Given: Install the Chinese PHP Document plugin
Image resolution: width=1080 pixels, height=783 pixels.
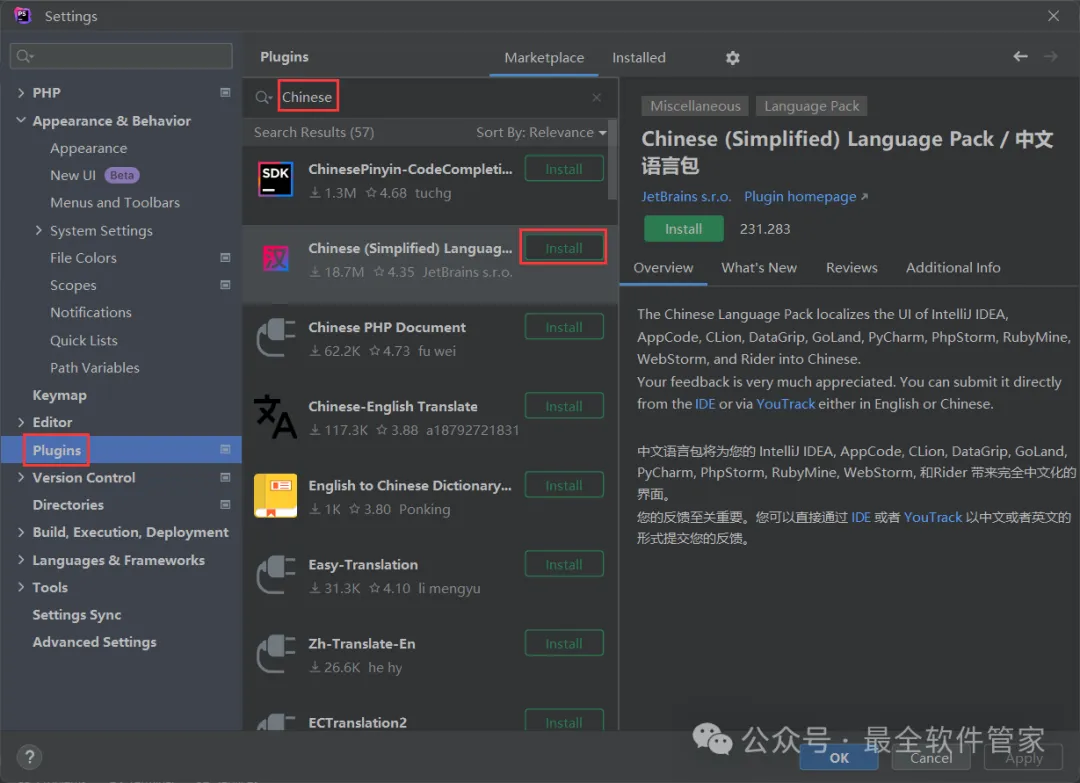Looking at the screenshot, I should (x=564, y=327).
